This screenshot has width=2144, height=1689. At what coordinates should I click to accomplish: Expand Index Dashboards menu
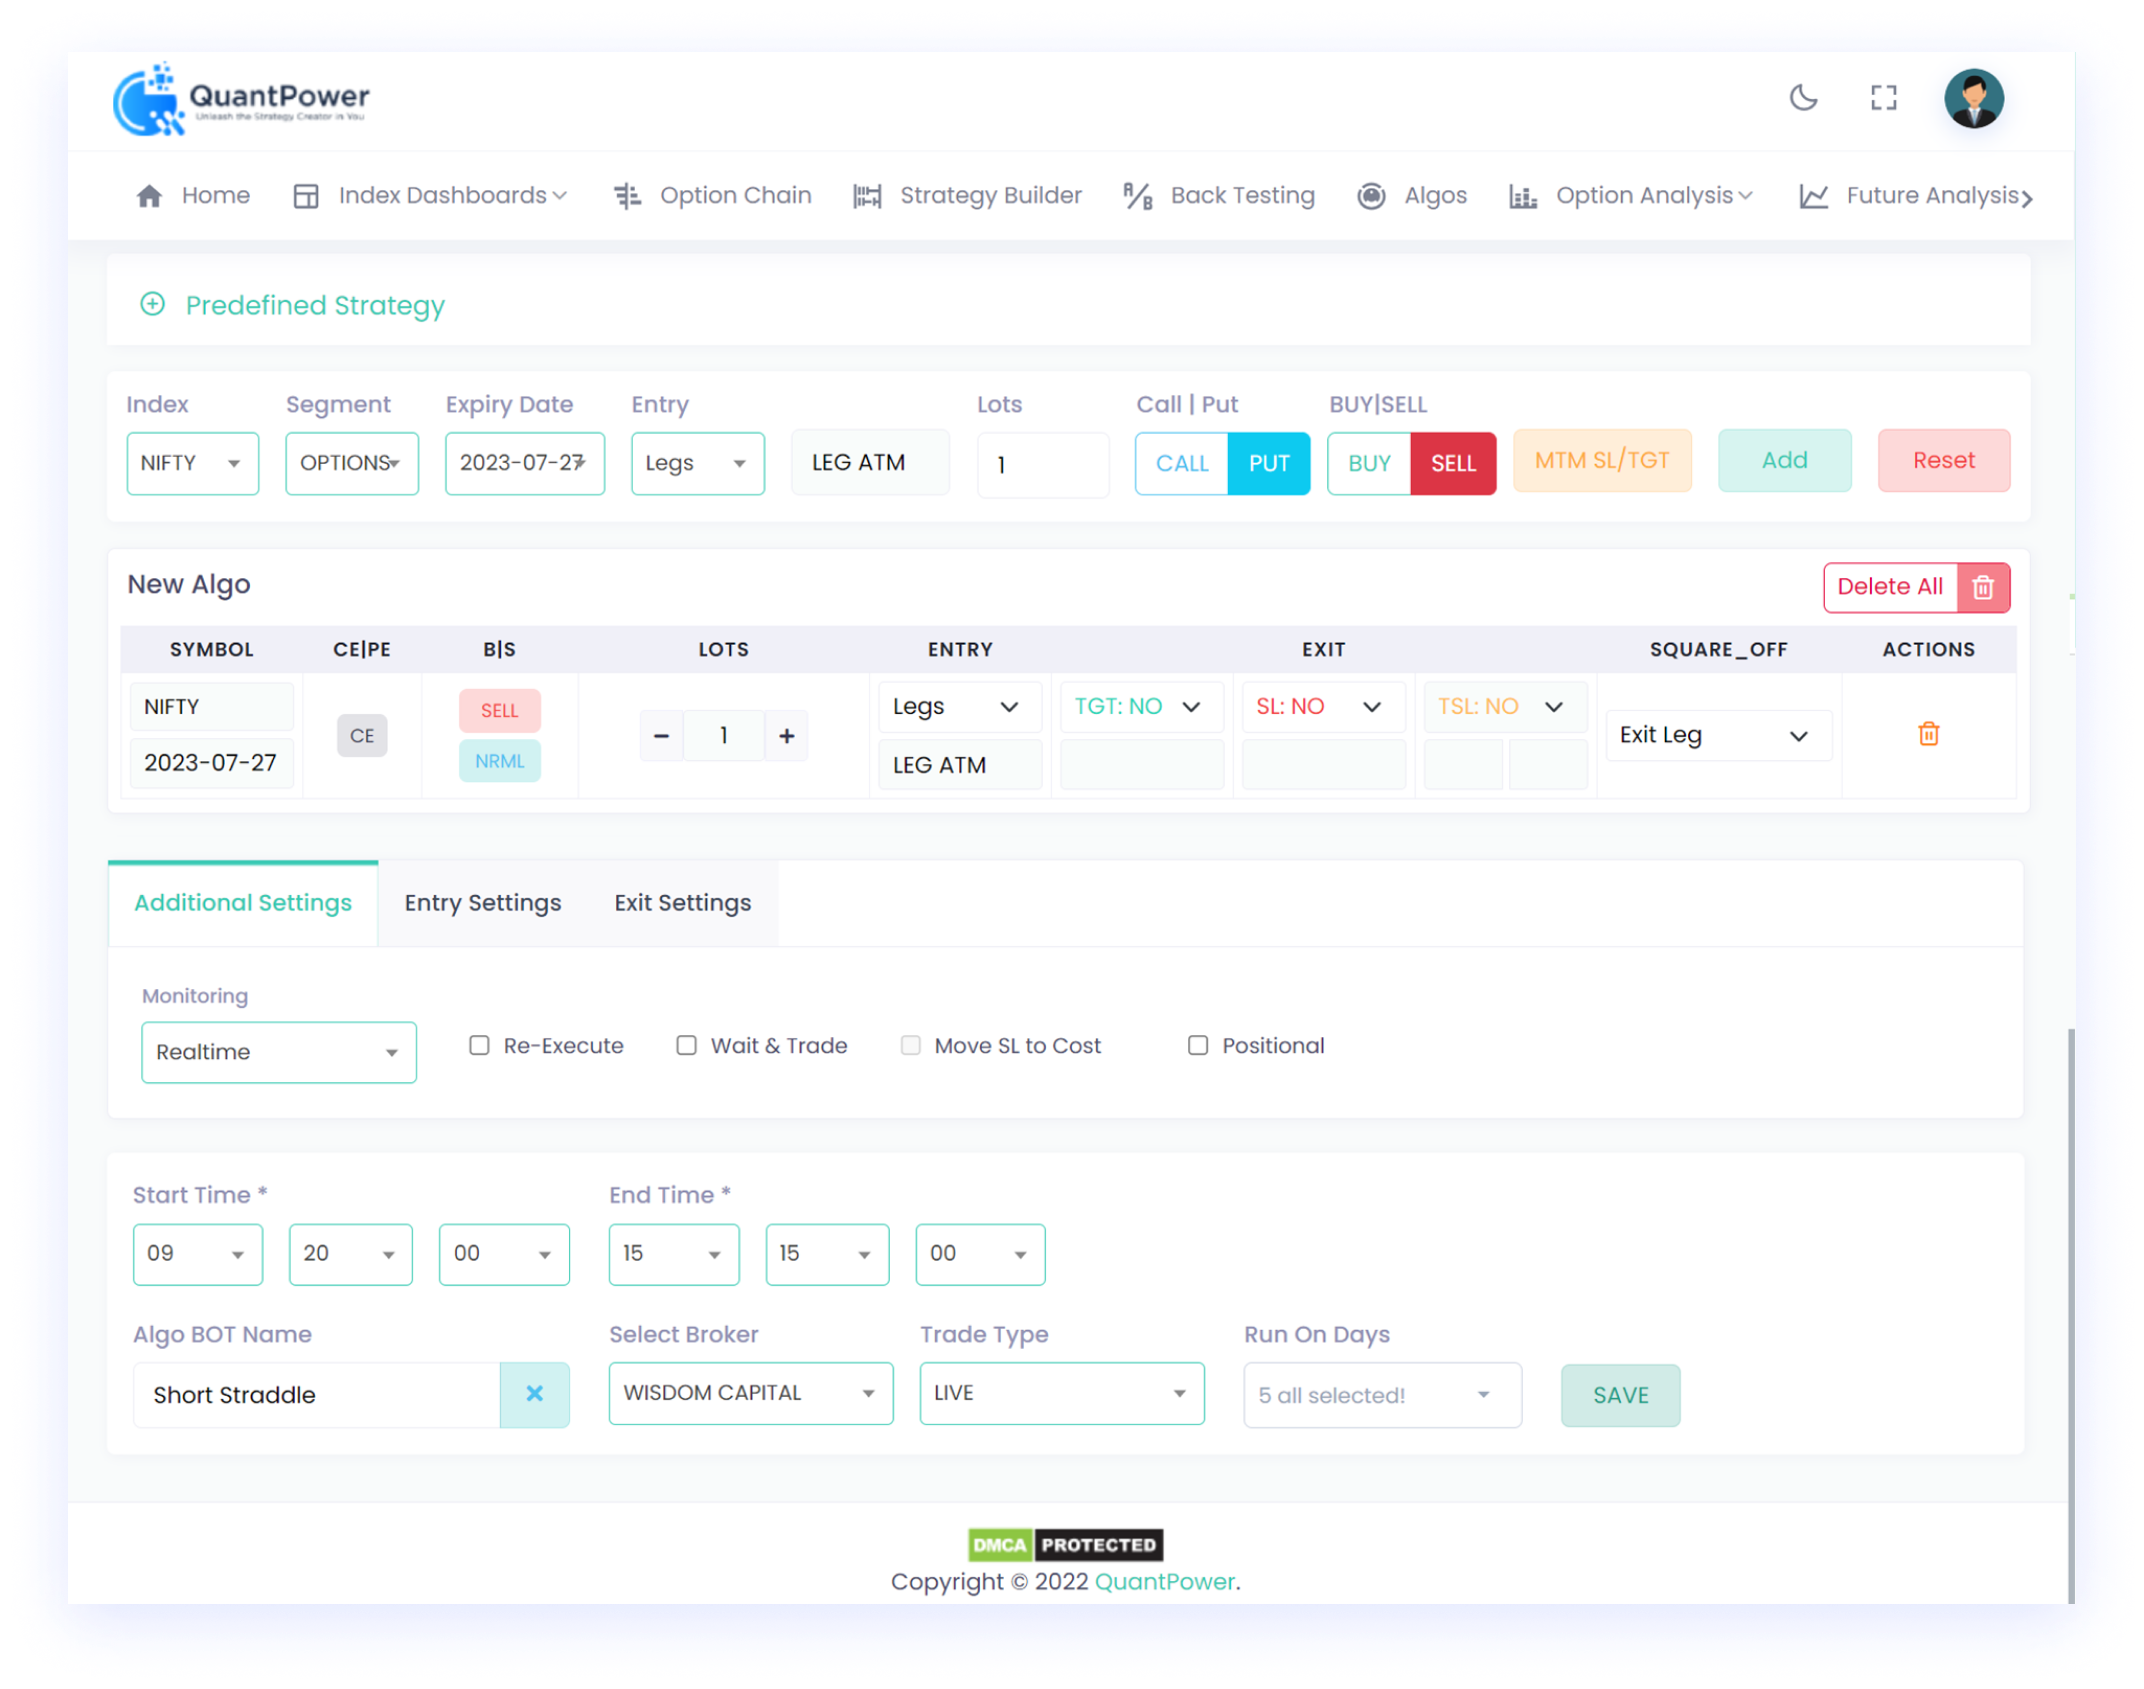point(430,195)
